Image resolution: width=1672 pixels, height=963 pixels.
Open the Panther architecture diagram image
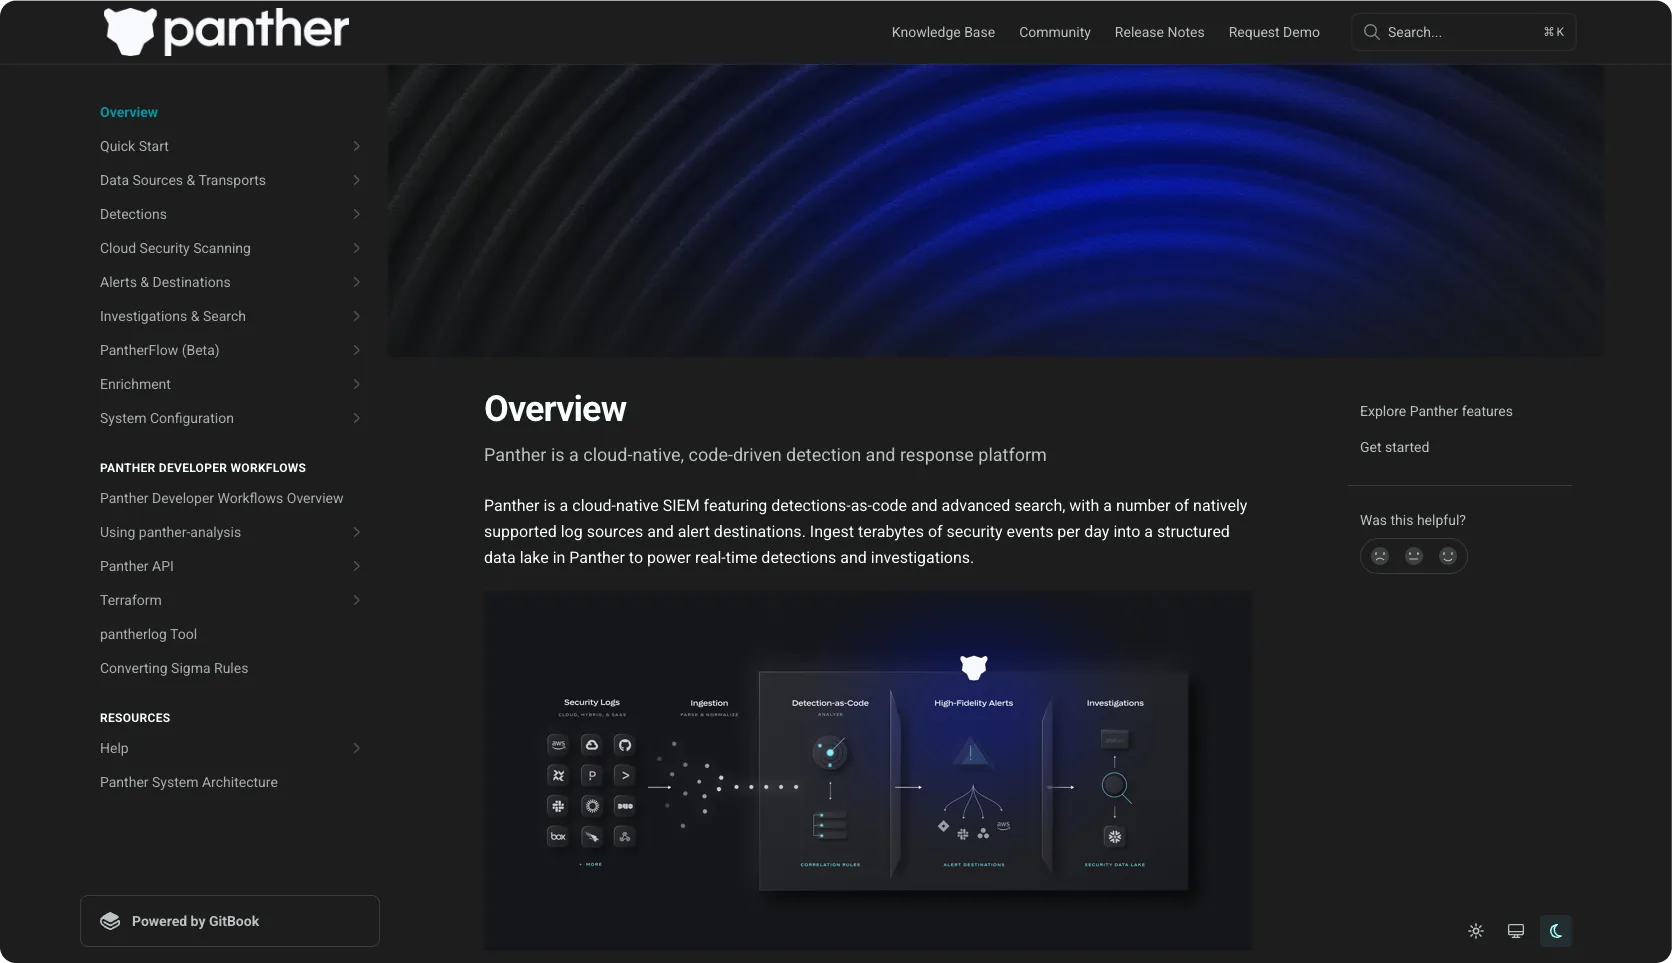(867, 770)
